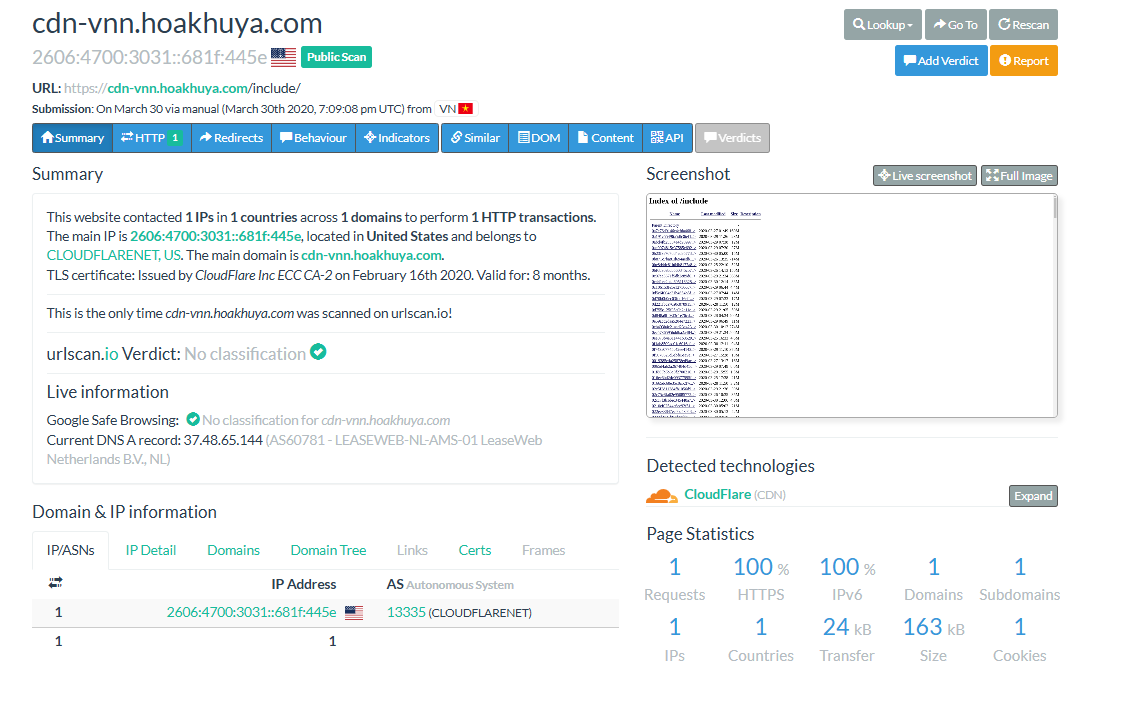Open the Lookup dropdown menu
The height and width of the screenshot is (710, 1127).
tap(881, 25)
